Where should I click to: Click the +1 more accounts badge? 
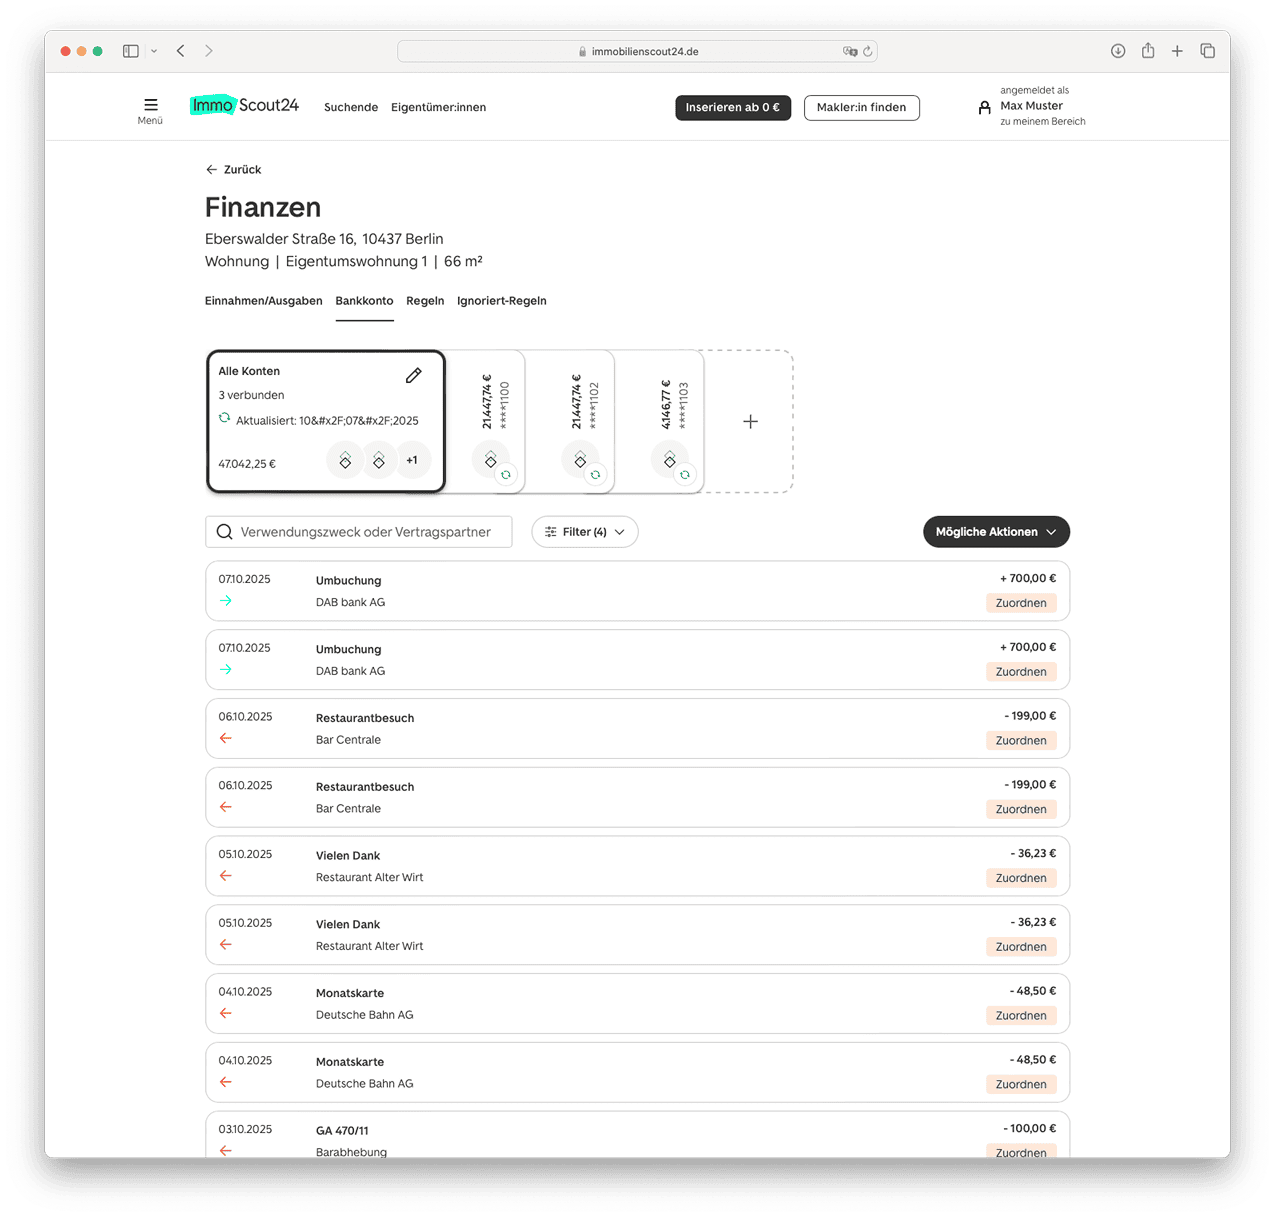click(412, 461)
